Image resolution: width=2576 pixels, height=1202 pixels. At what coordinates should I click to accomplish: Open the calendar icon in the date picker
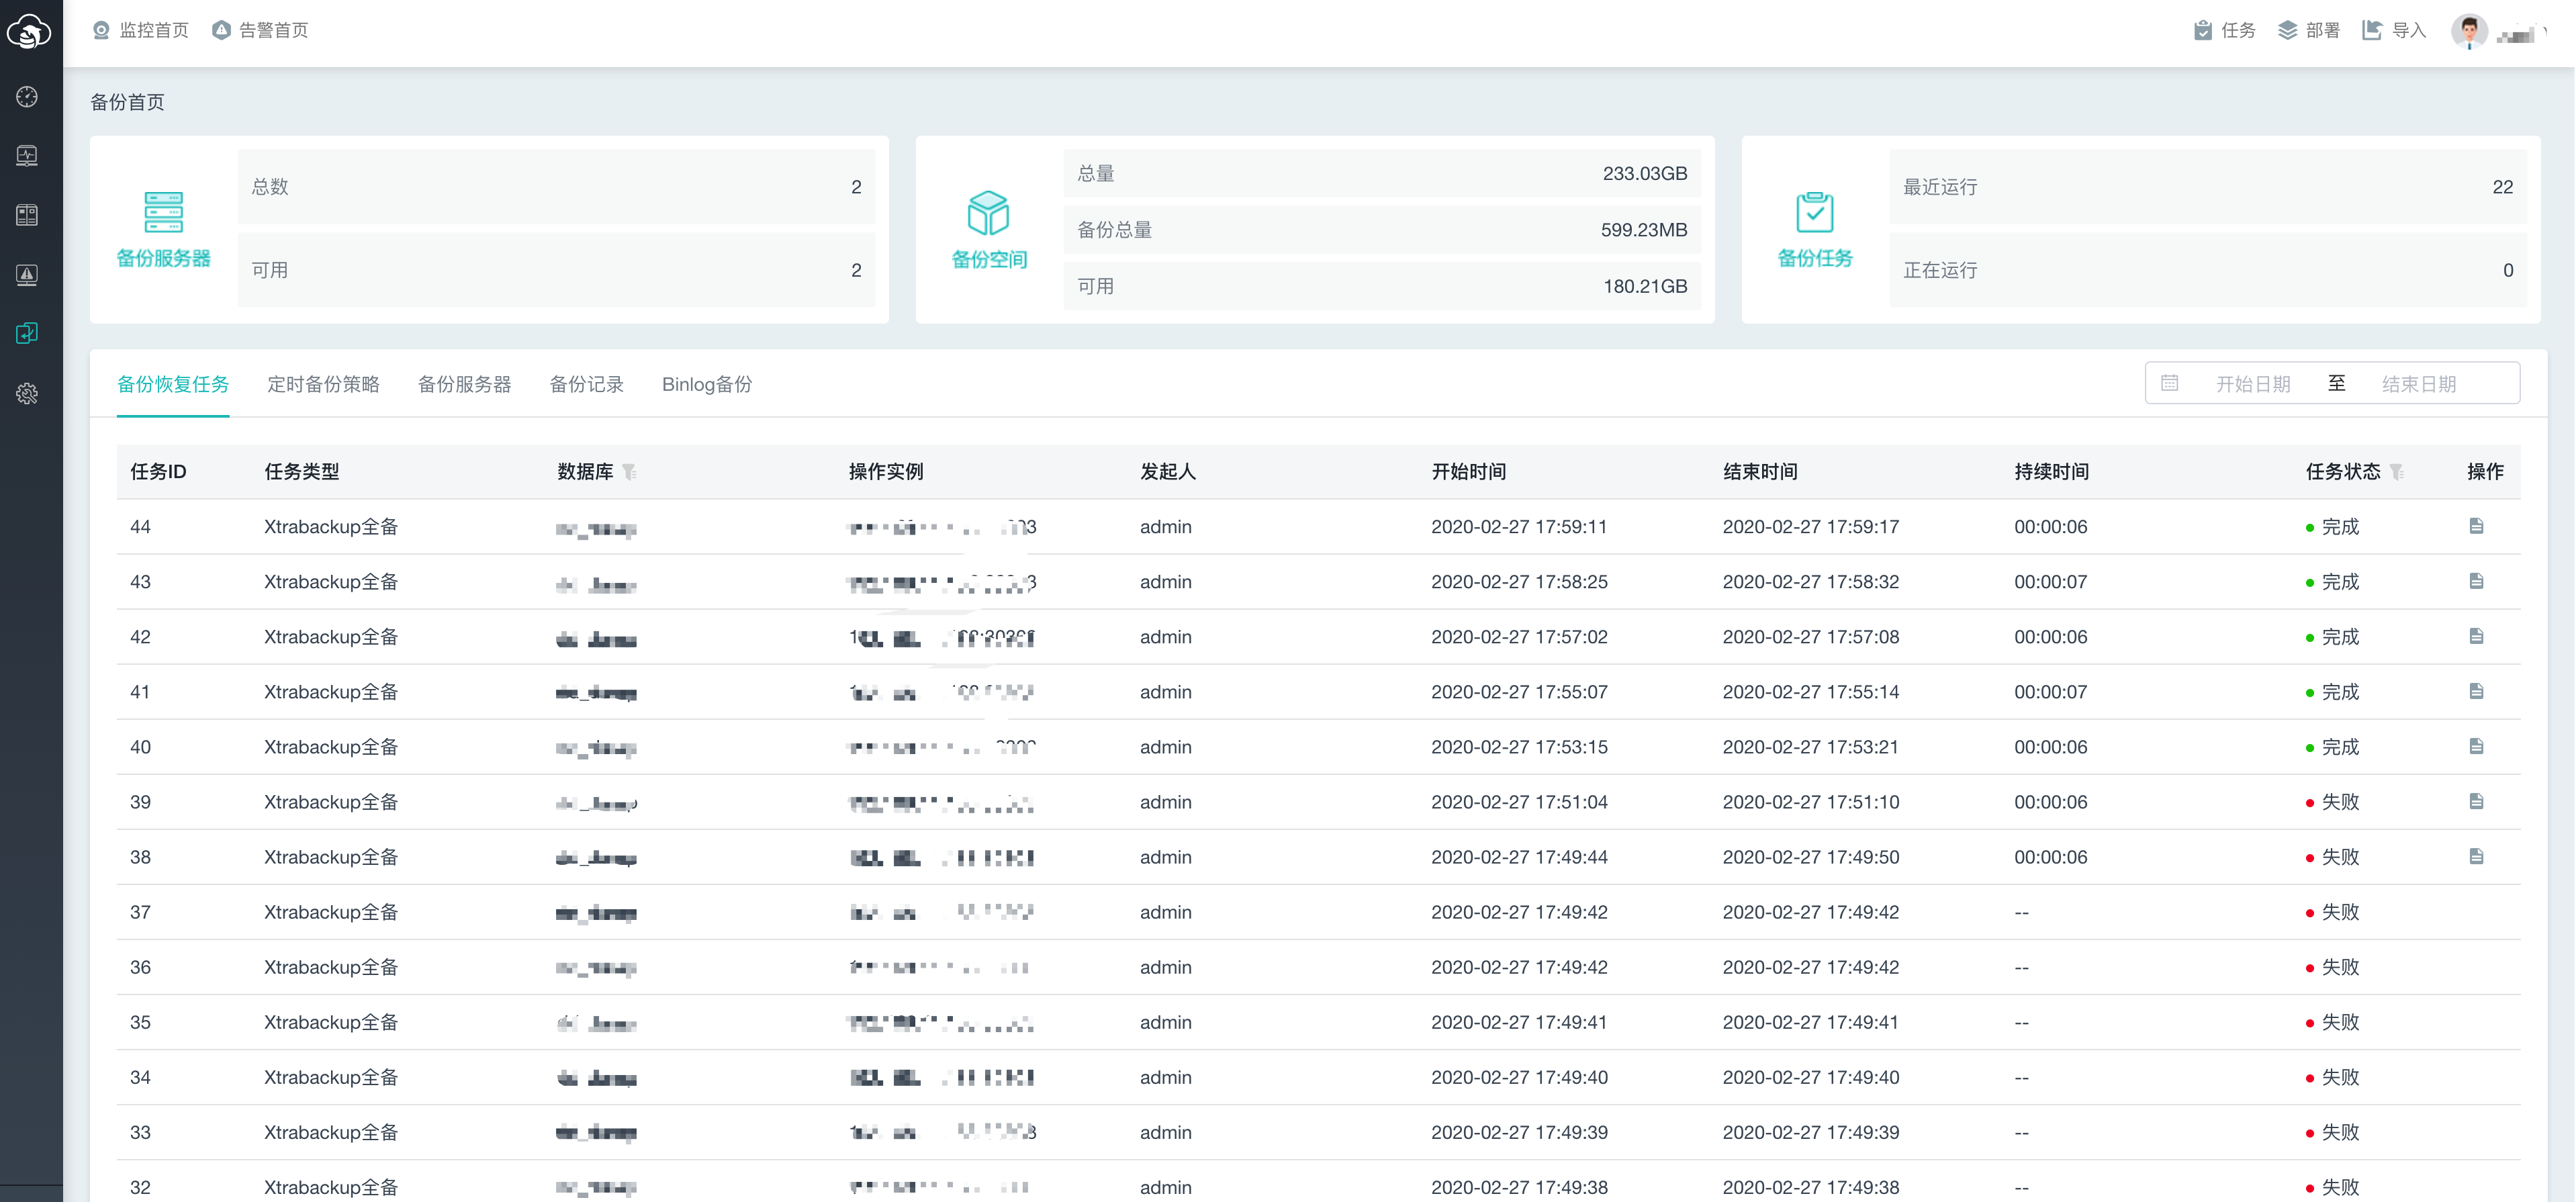[2170, 382]
